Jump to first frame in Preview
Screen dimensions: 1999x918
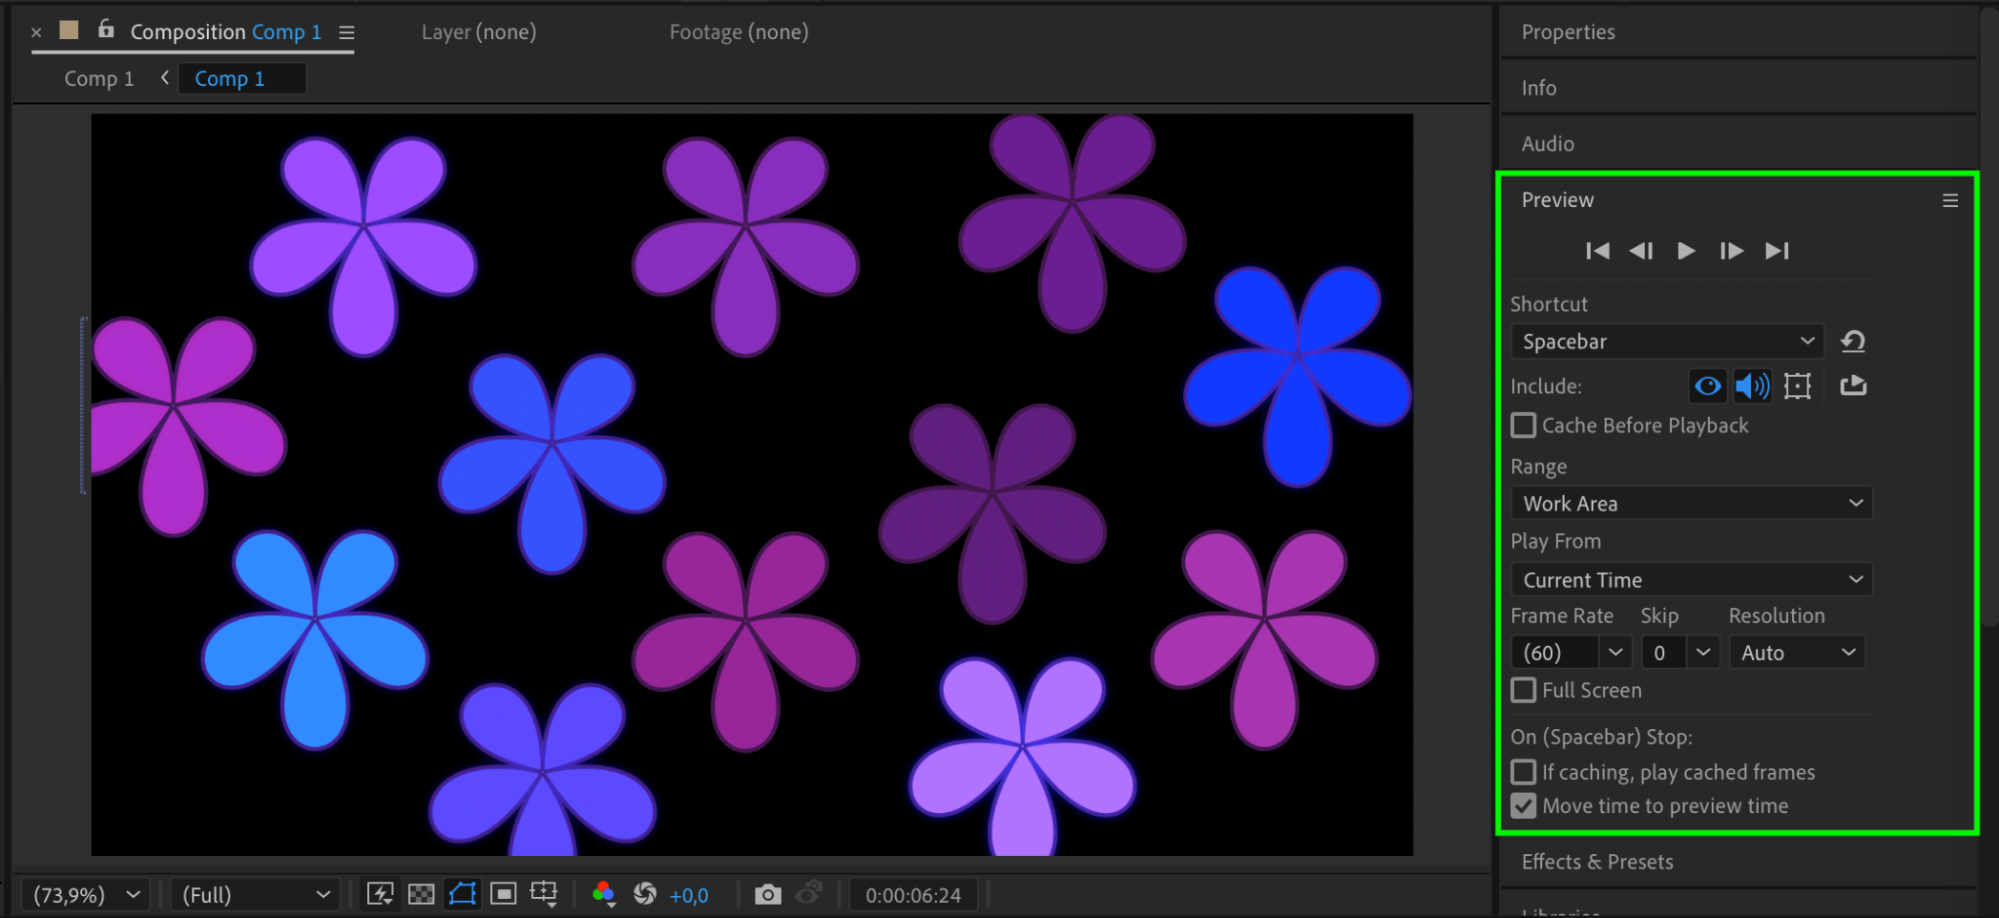pyautogui.click(x=1597, y=251)
